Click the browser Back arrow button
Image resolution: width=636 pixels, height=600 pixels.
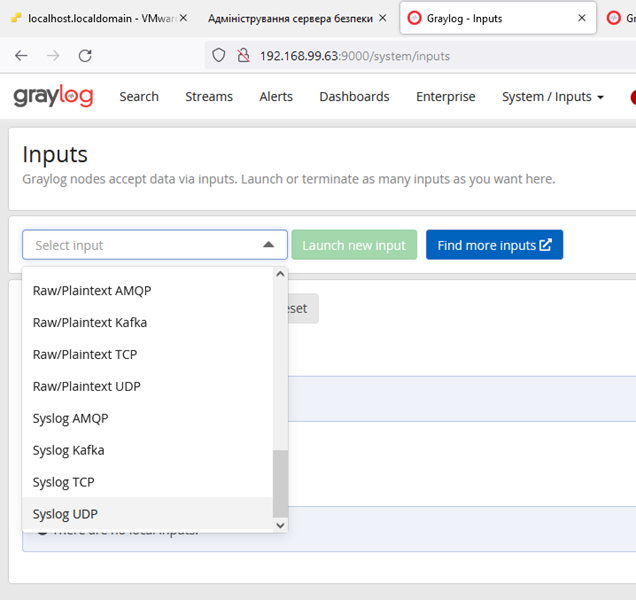tap(21, 56)
